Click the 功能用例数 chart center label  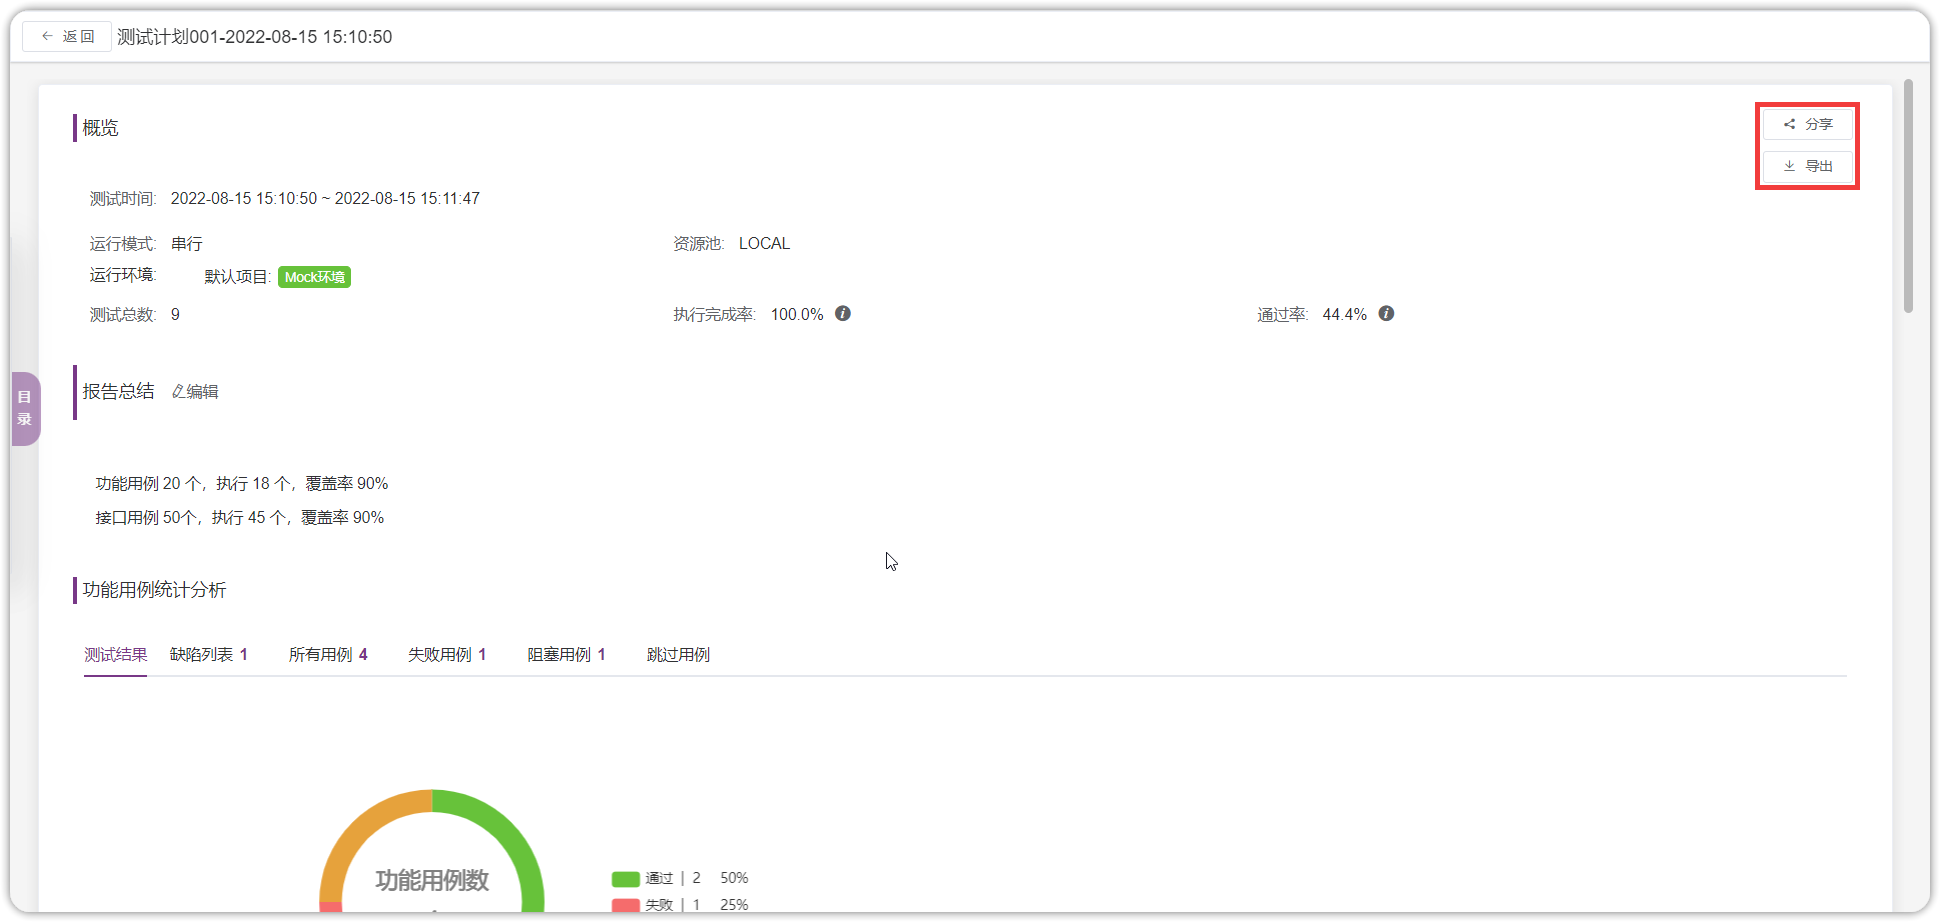[x=432, y=880]
